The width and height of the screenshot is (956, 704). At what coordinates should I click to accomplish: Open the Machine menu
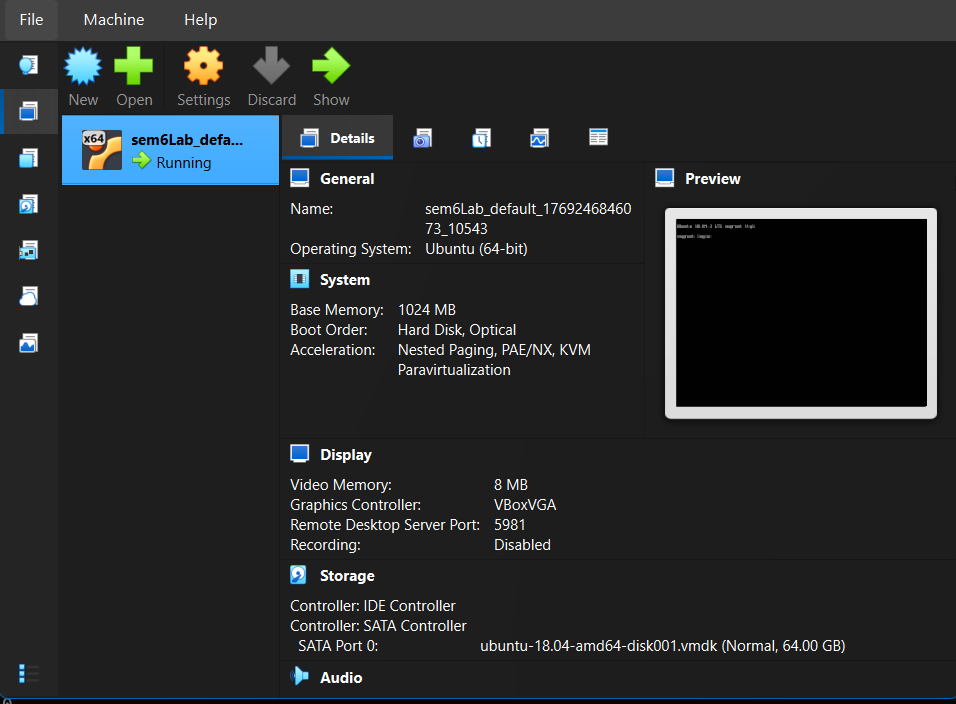[x=113, y=20]
